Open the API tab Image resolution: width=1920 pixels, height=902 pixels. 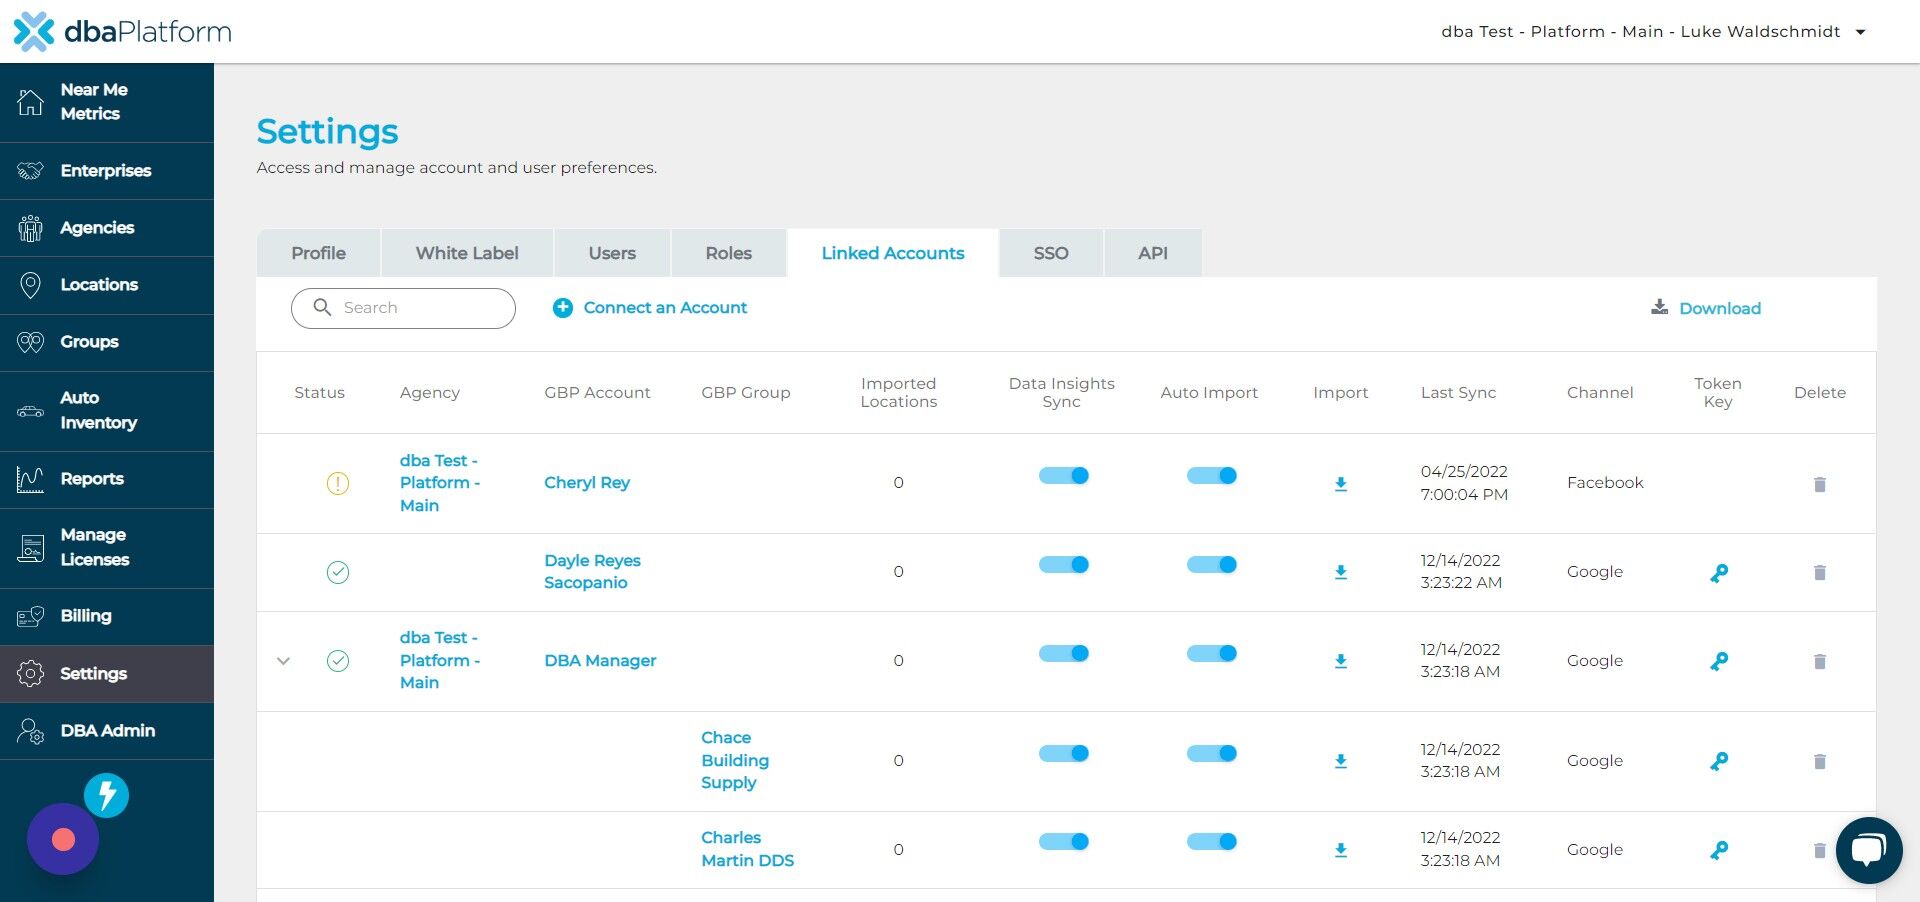click(x=1153, y=253)
